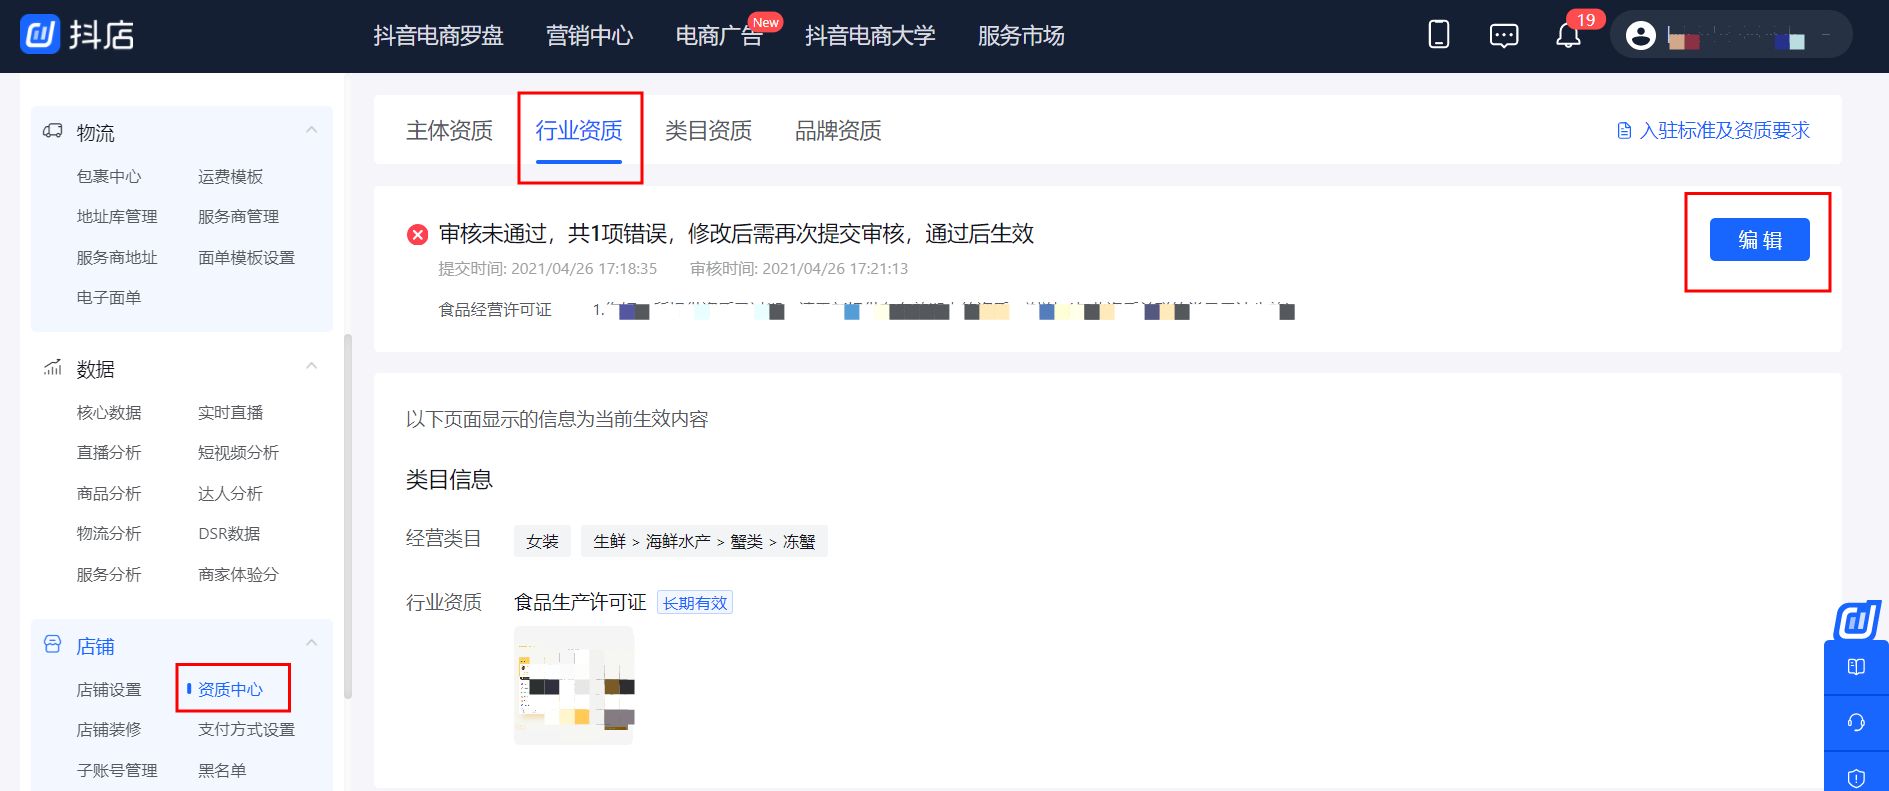Open 电子面单 in the sidebar
This screenshot has width=1889, height=791.
[x=109, y=297]
